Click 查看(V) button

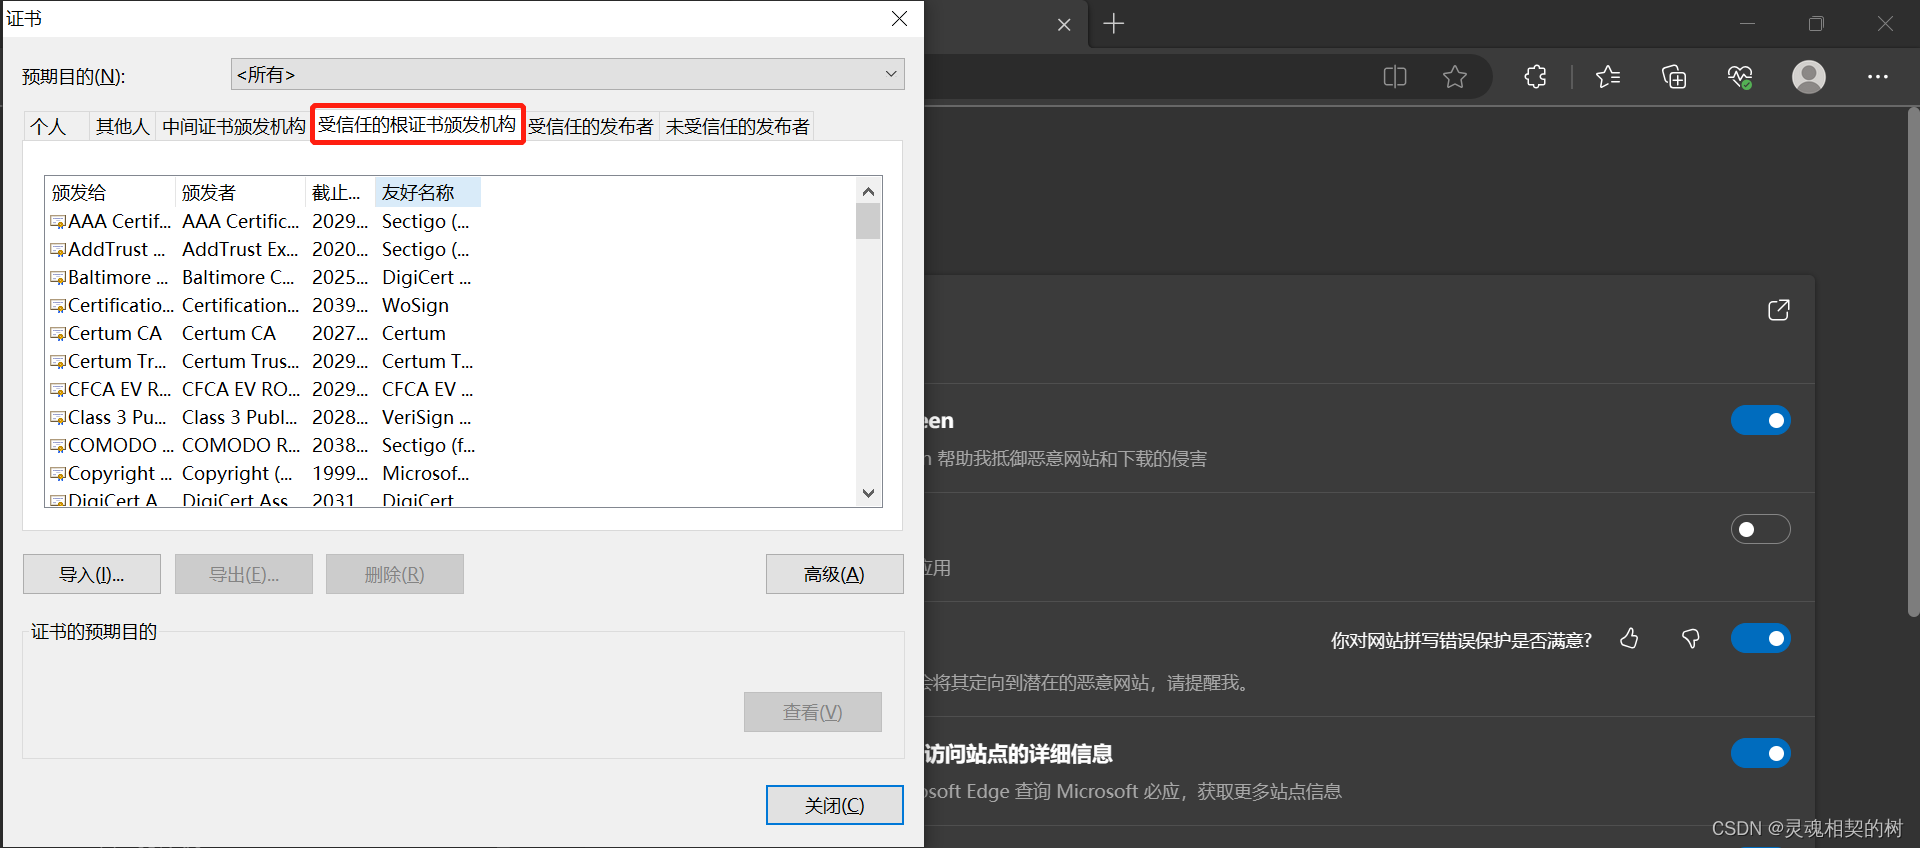(813, 712)
